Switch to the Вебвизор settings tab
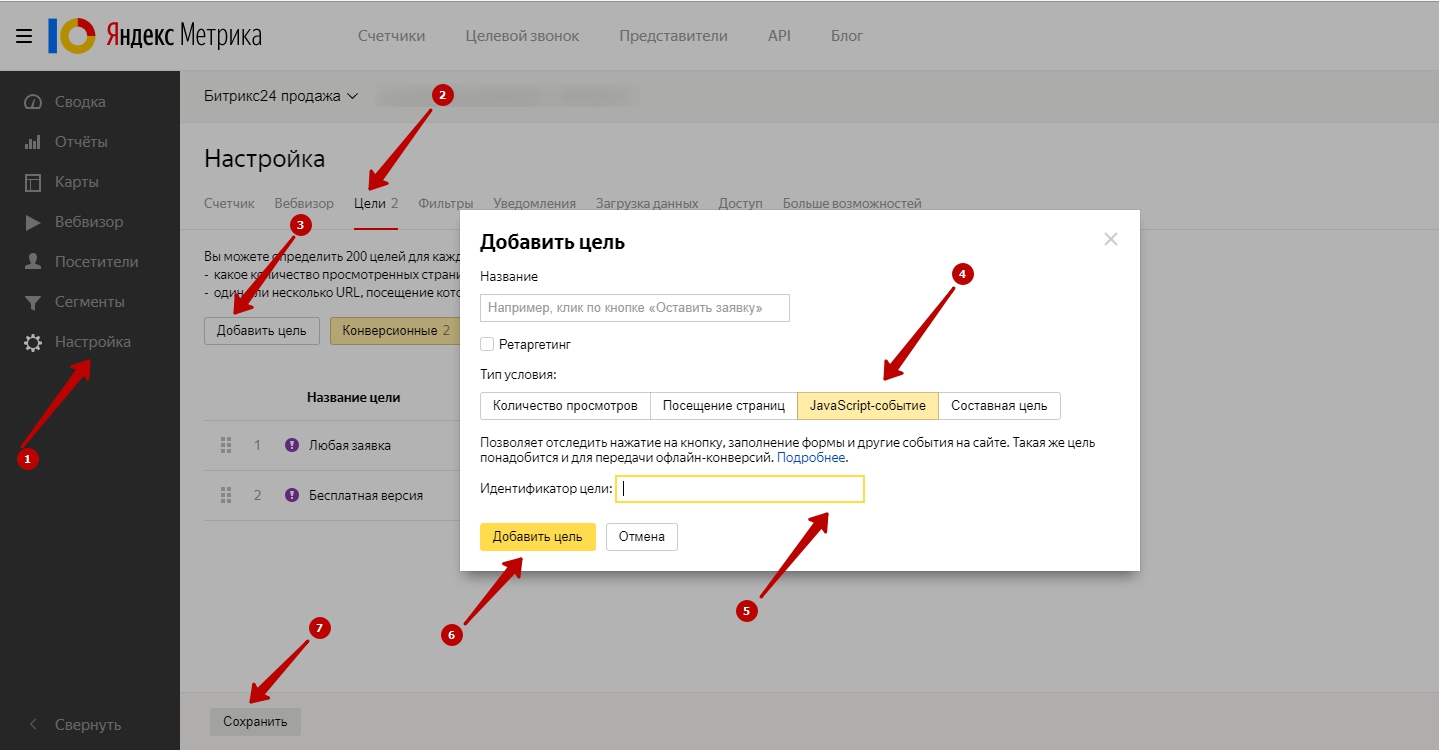The image size is (1439, 750). (304, 203)
